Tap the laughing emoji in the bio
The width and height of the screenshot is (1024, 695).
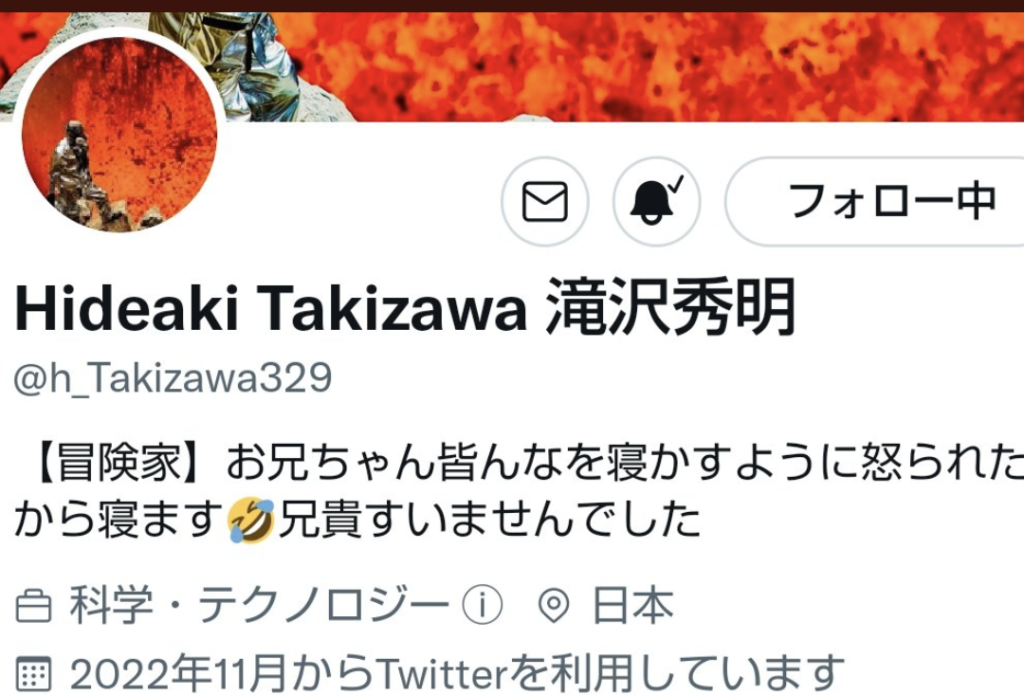pos(251,520)
